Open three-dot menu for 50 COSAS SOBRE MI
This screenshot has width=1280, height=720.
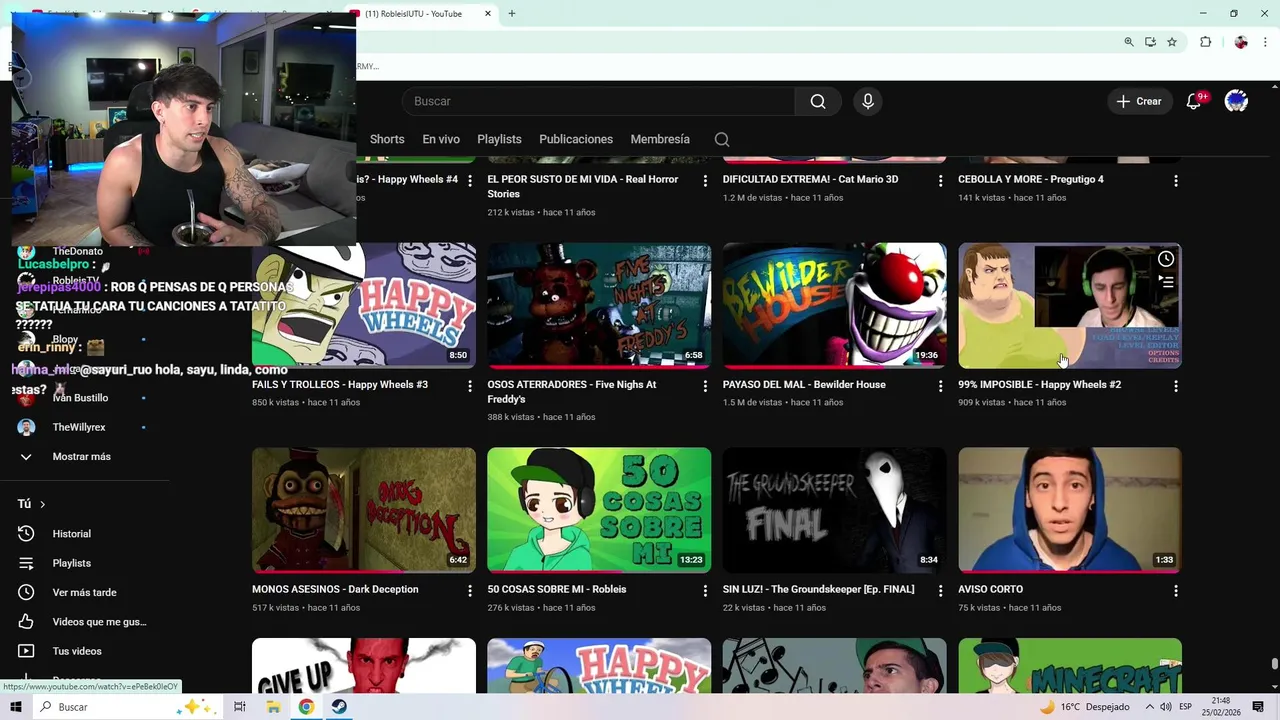[x=705, y=591]
